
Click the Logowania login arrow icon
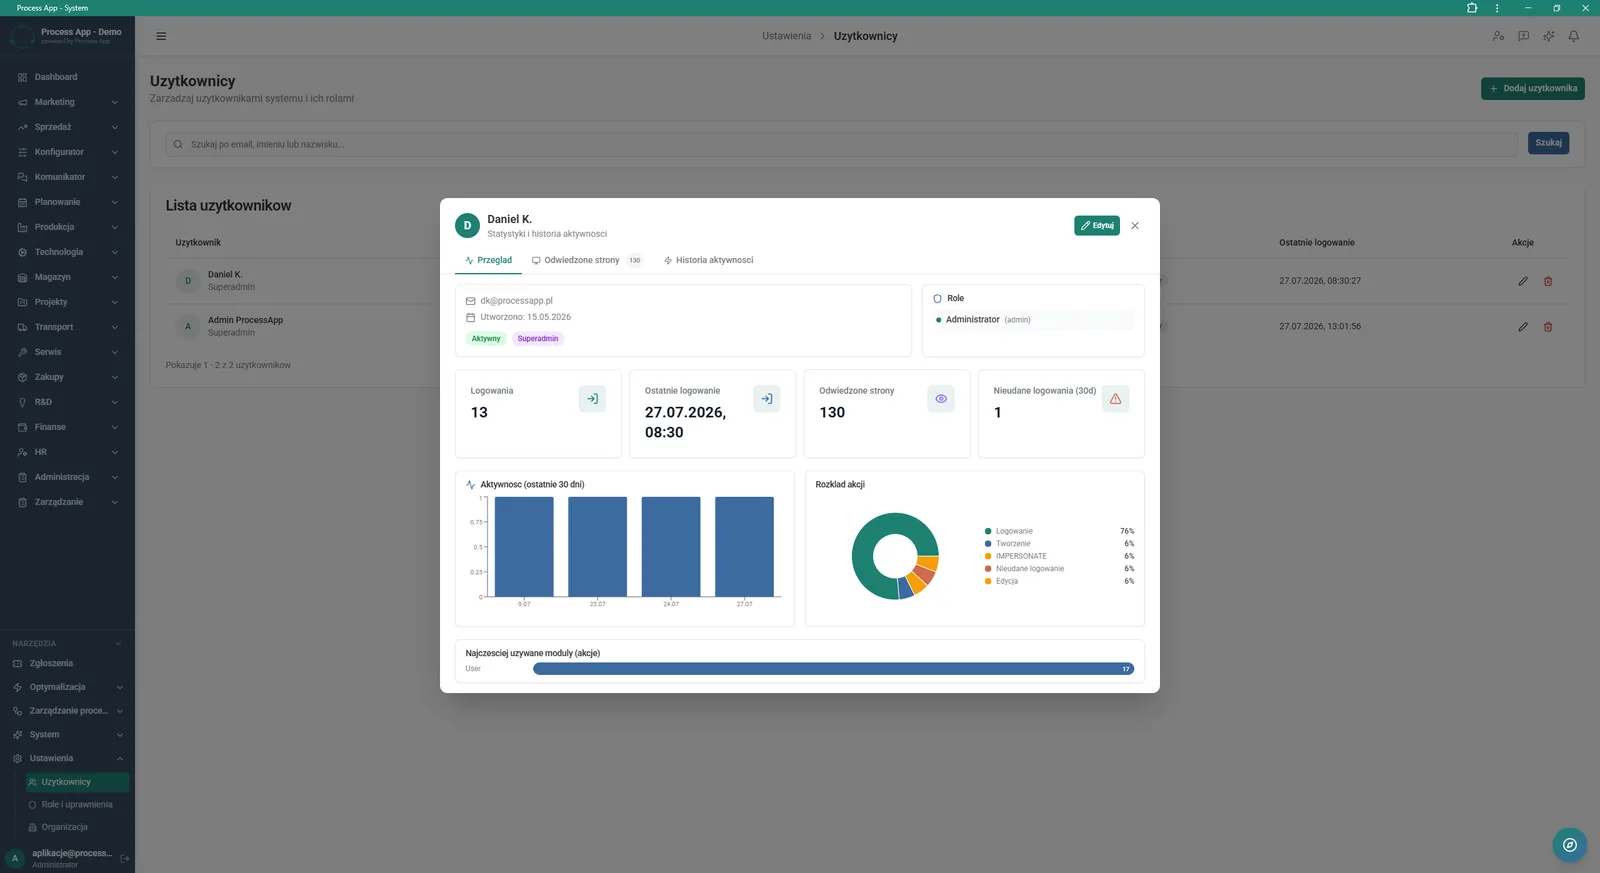(x=592, y=399)
